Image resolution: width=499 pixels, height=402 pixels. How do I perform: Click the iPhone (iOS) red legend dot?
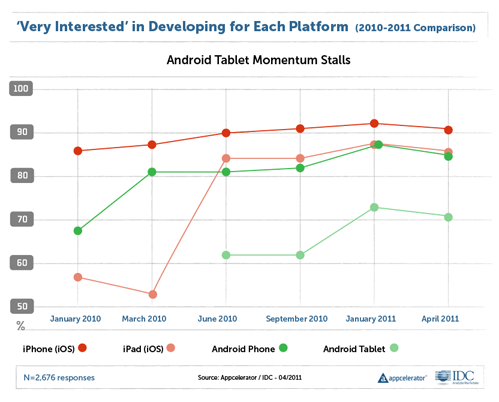(82, 348)
